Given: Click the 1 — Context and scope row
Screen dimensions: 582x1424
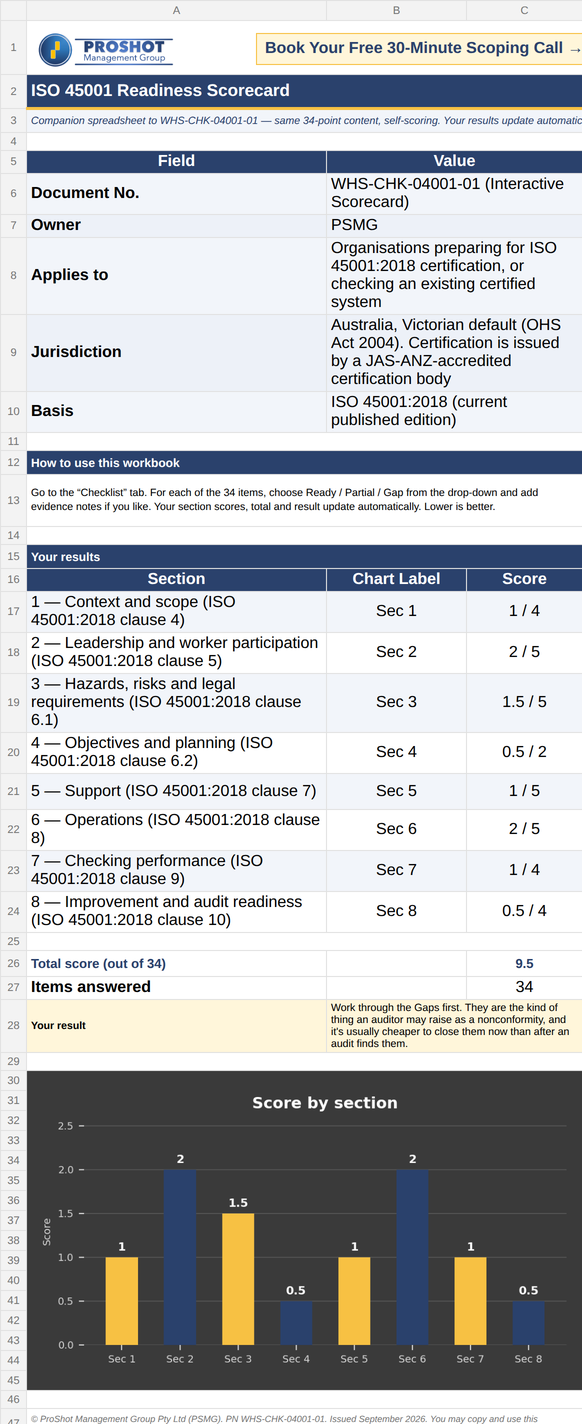Looking at the screenshot, I should pos(176,611).
